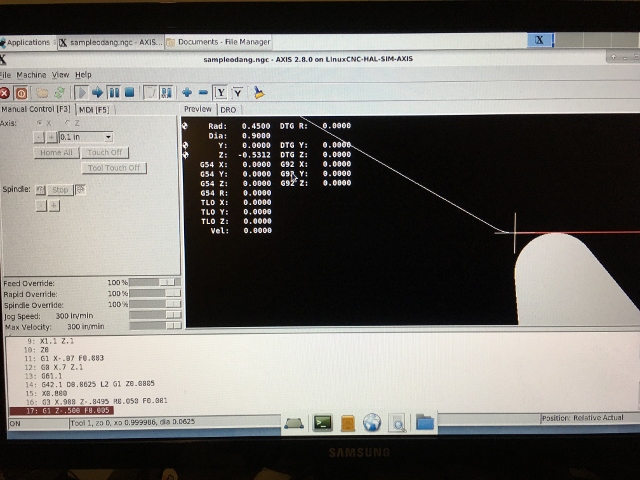Click the Tool Touch Off button

pyautogui.click(x=114, y=168)
